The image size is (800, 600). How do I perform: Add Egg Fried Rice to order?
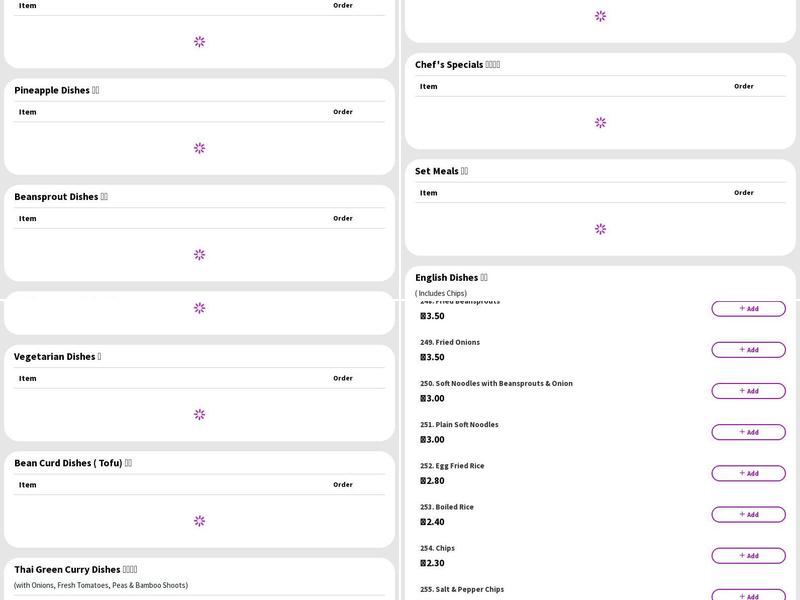point(748,473)
